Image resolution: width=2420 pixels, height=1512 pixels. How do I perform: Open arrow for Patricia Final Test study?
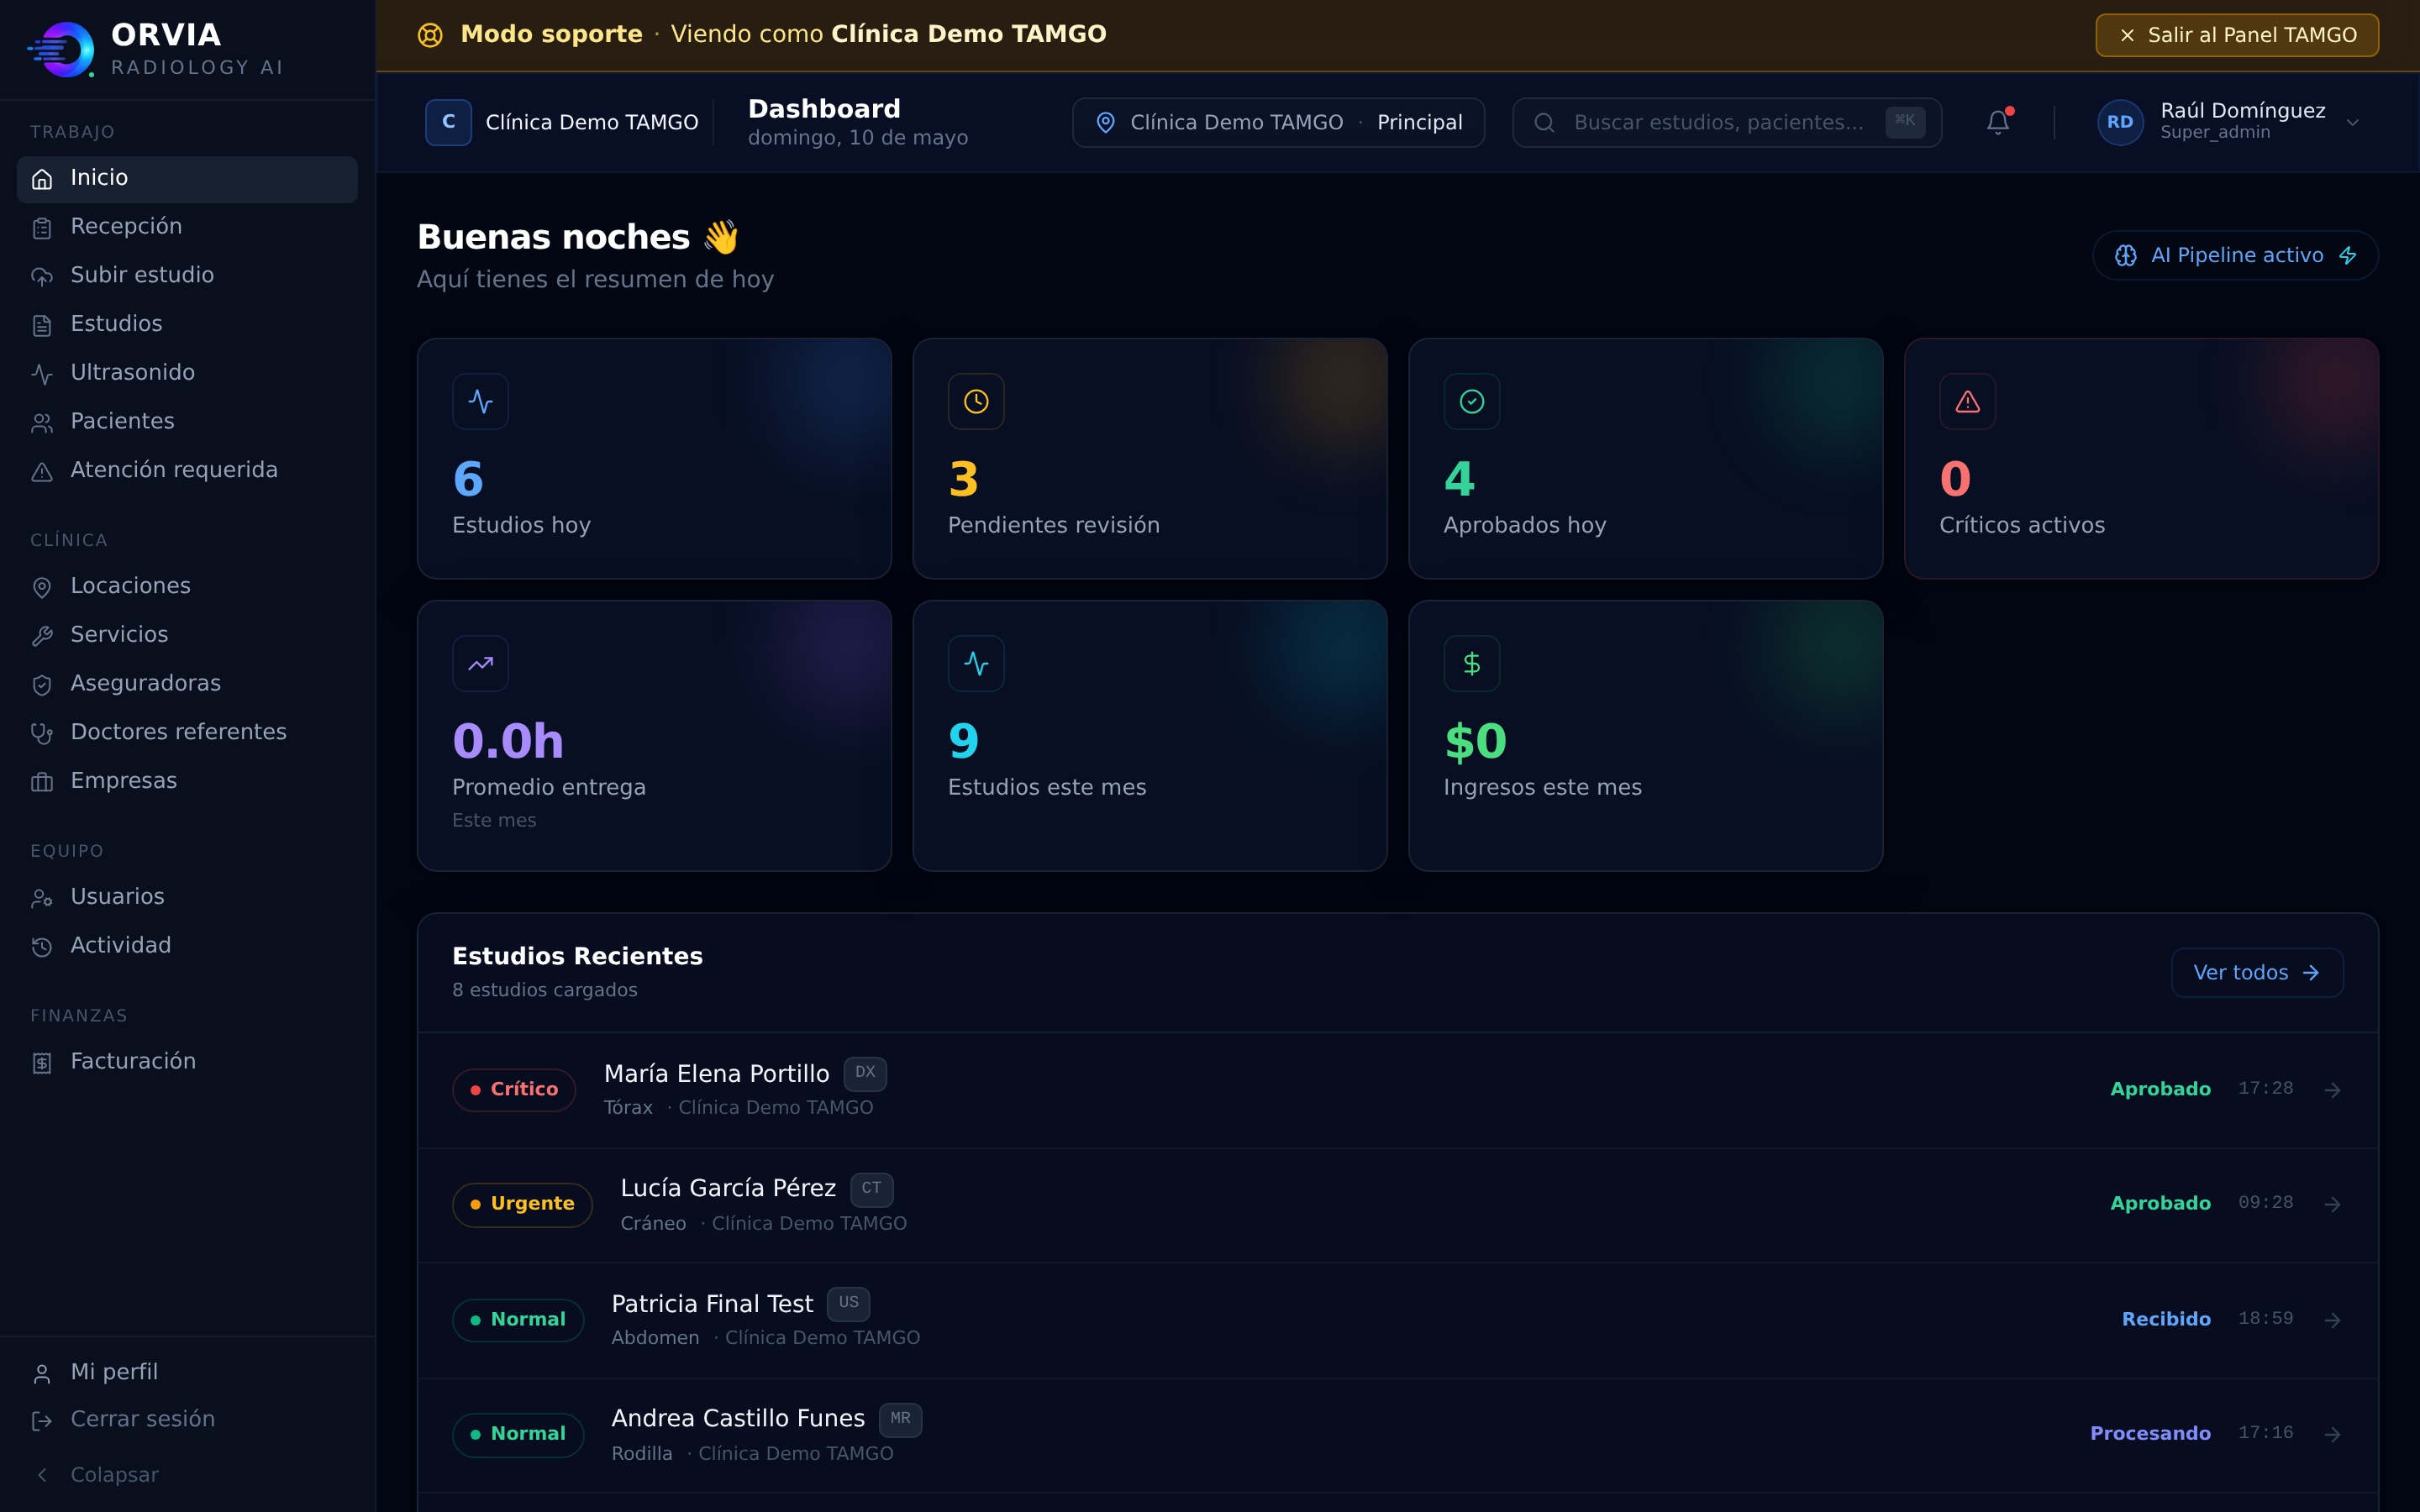click(x=2332, y=1320)
